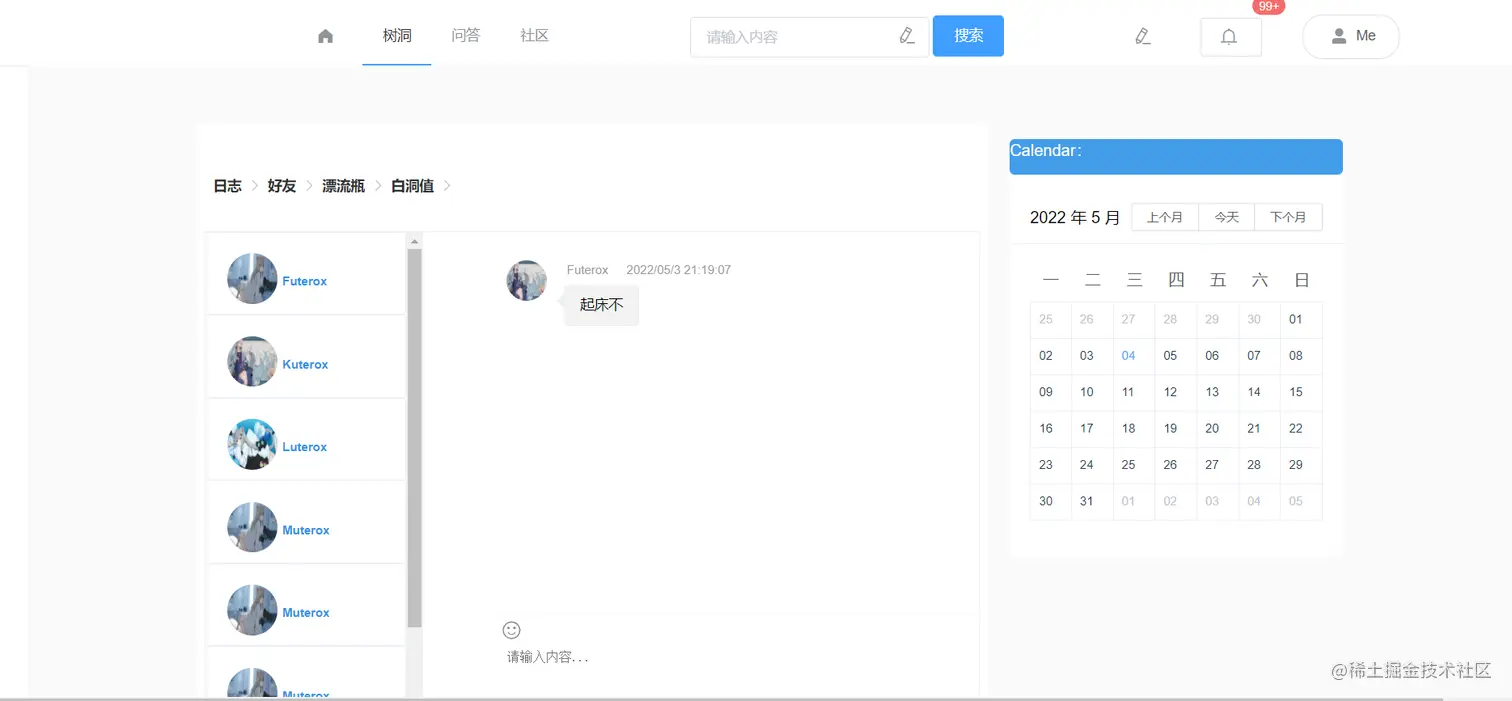The height and width of the screenshot is (701, 1512).
Task: Click Futerox's avatar next to the chat message
Action: coord(526,281)
